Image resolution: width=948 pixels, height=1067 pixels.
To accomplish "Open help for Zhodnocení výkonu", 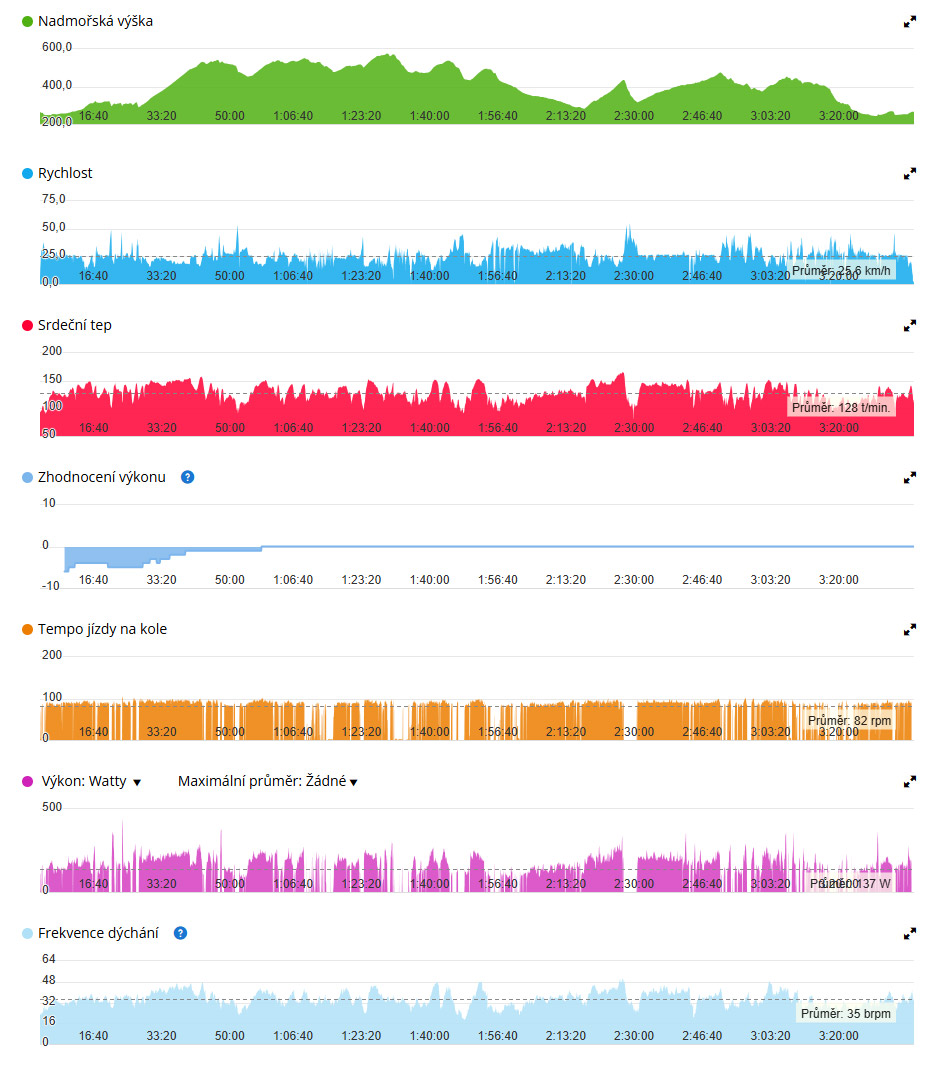I will pyautogui.click(x=187, y=477).
